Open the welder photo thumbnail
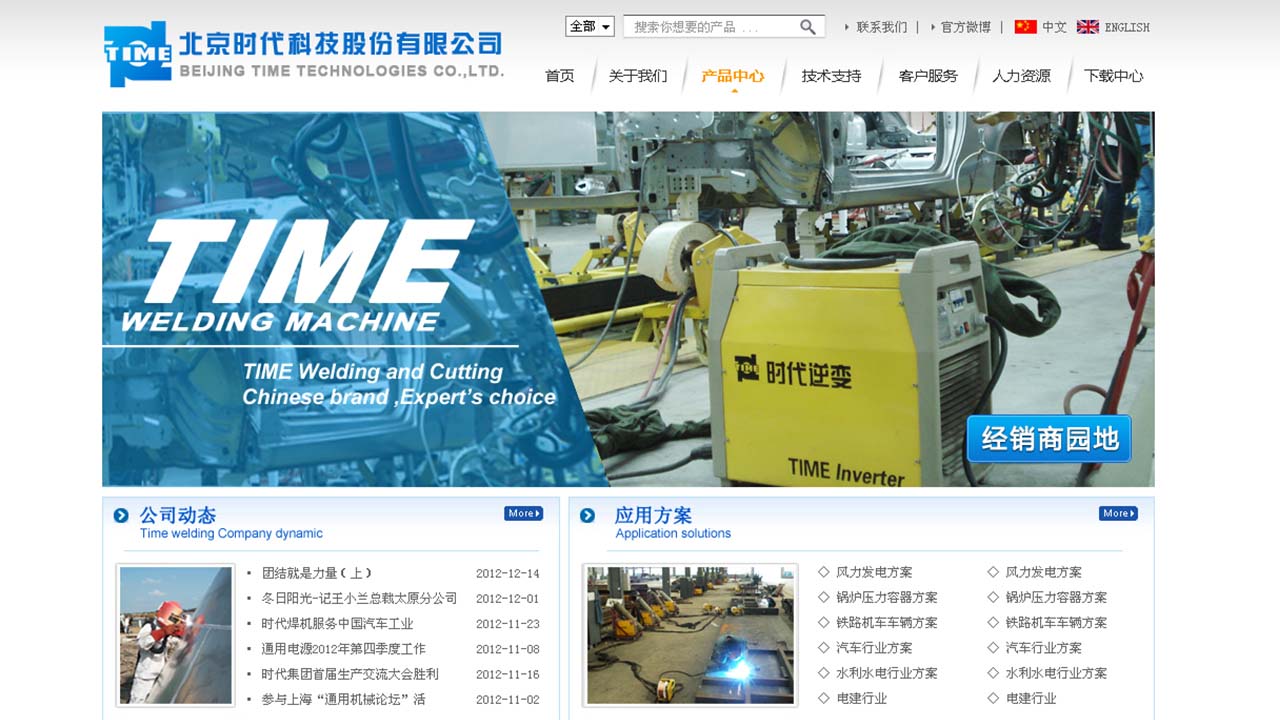 pyautogui.click(x=176, y=636)
